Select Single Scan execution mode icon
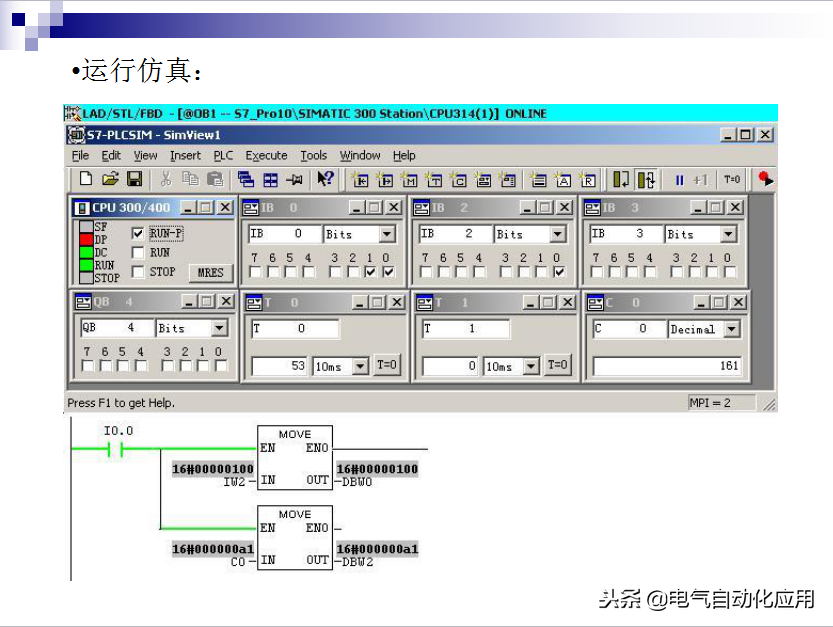The image size is (833, 627). [620, 180]
